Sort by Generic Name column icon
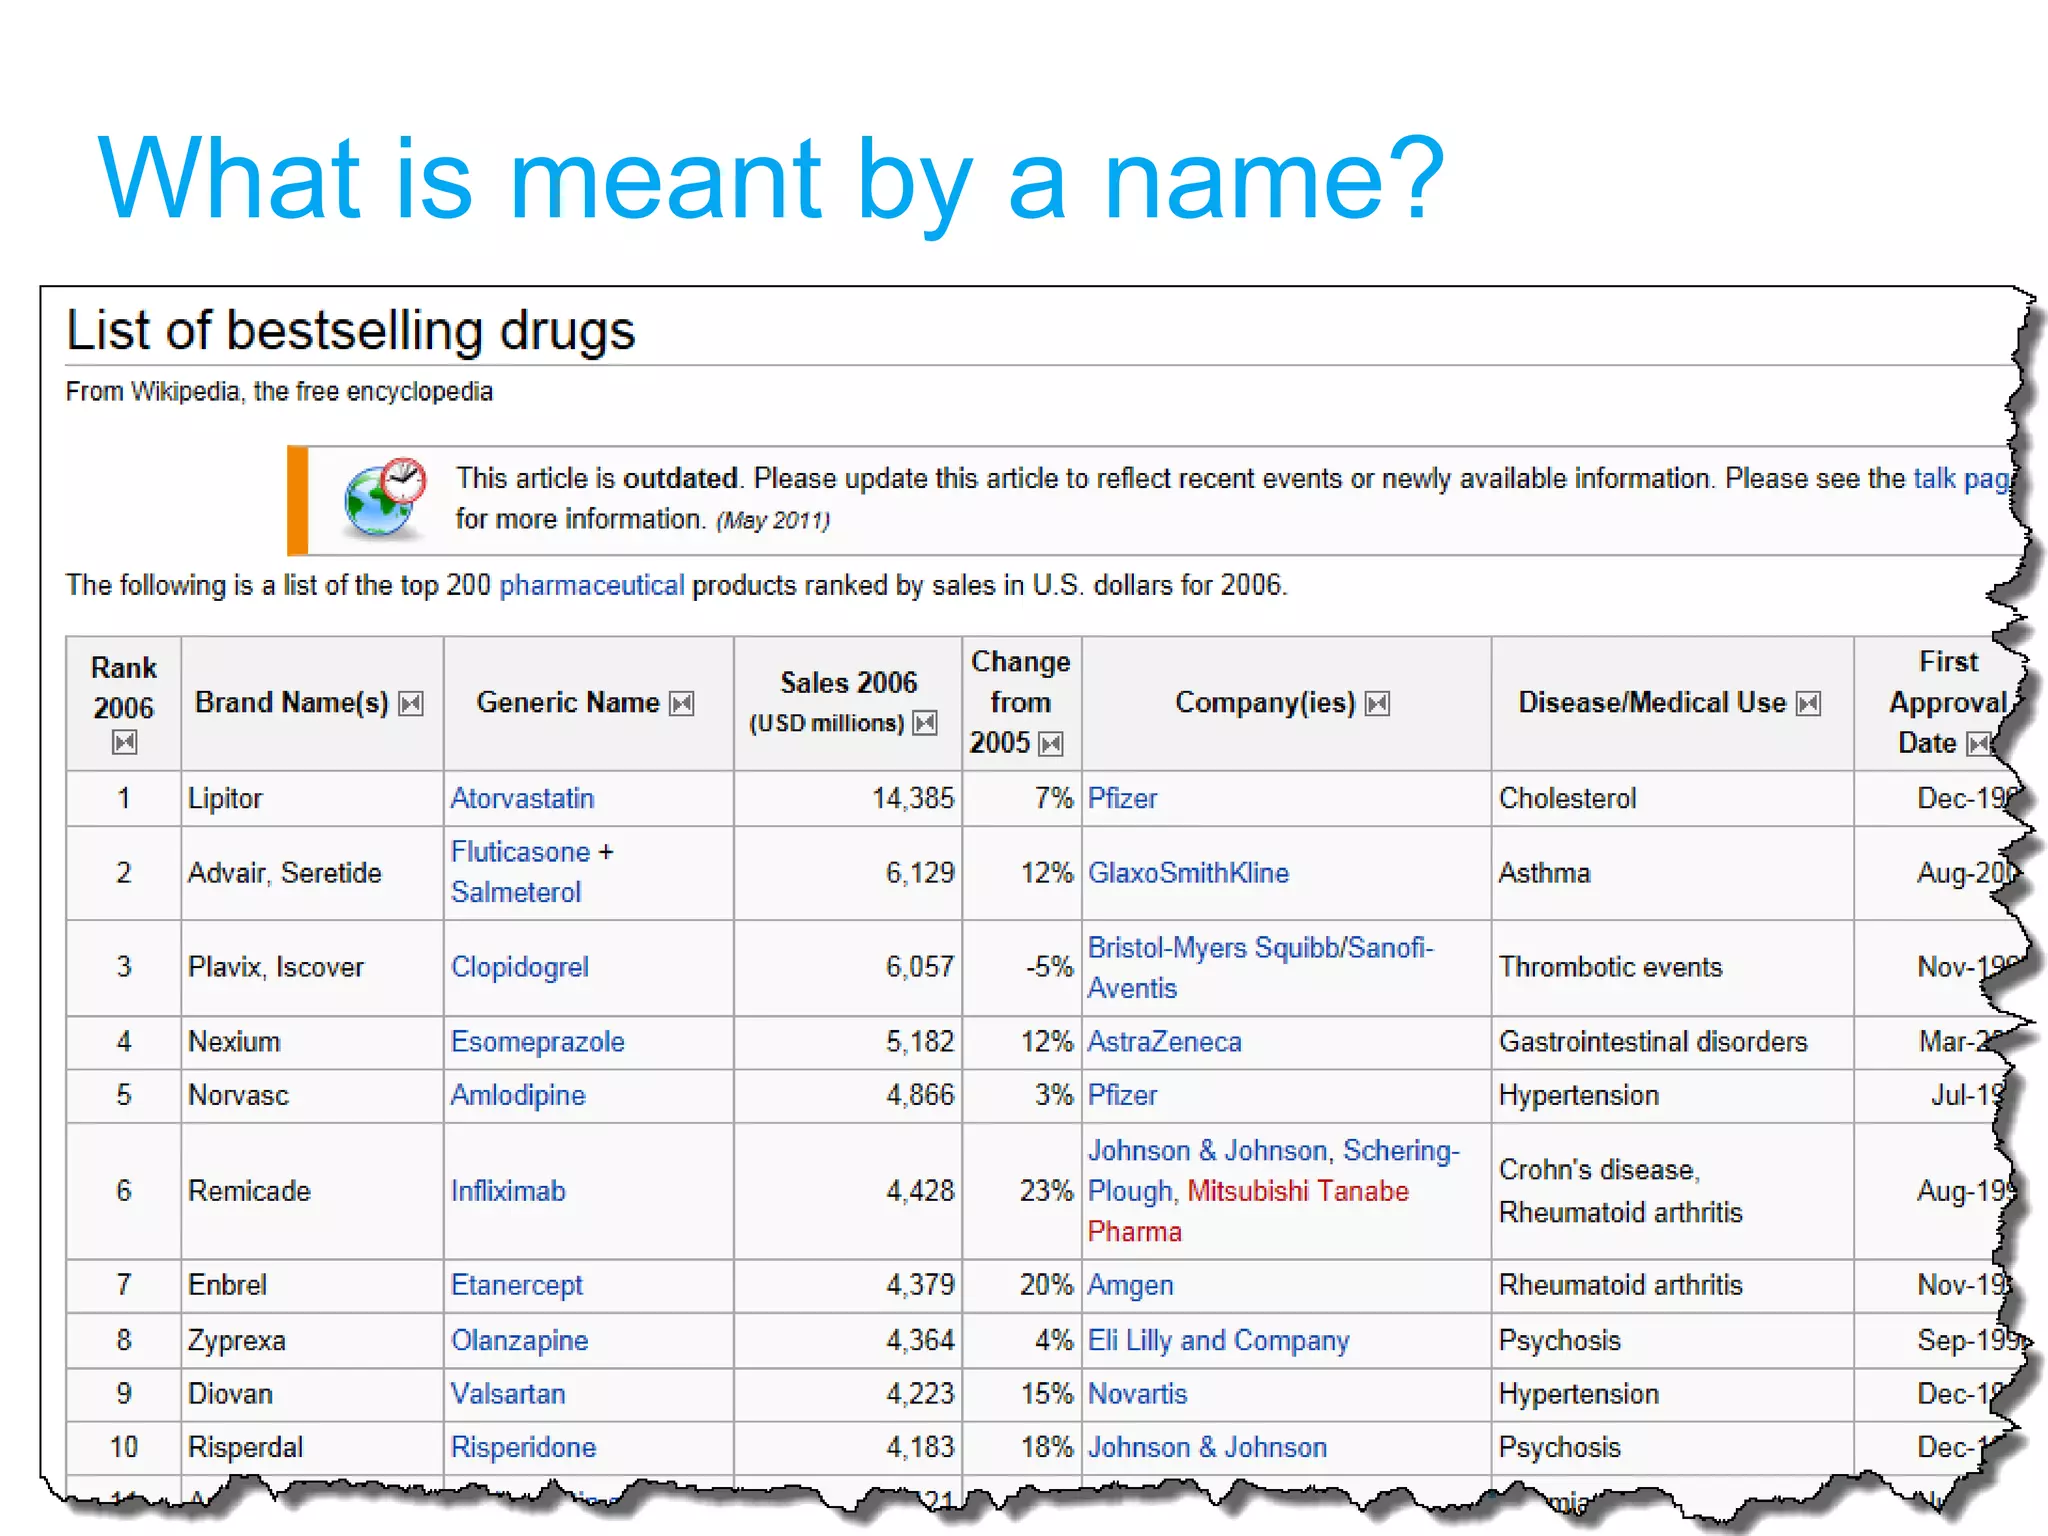 pos(682,704)
